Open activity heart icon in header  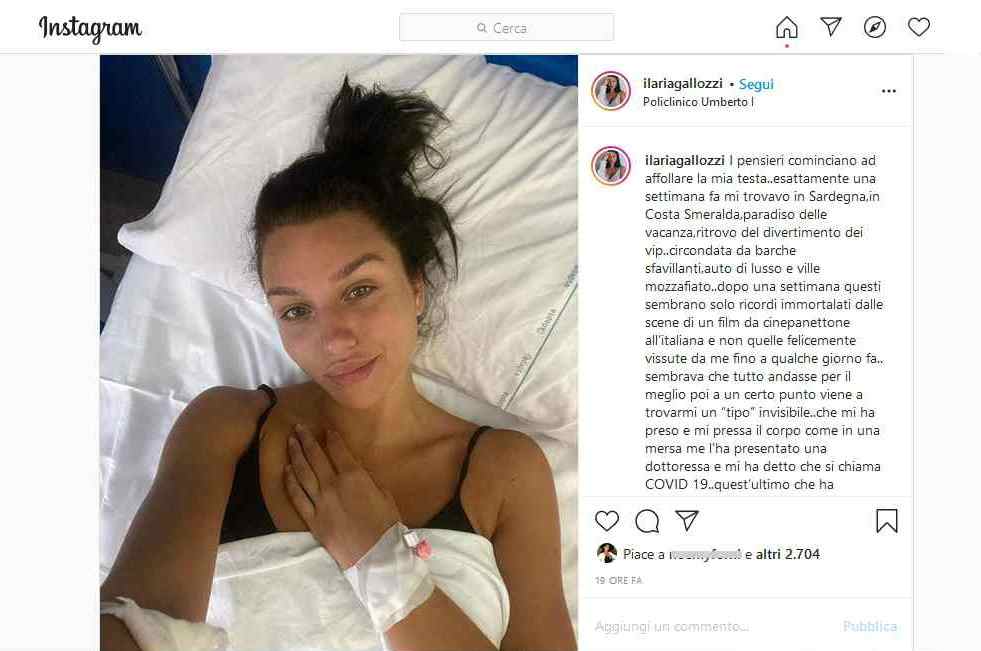918,27
